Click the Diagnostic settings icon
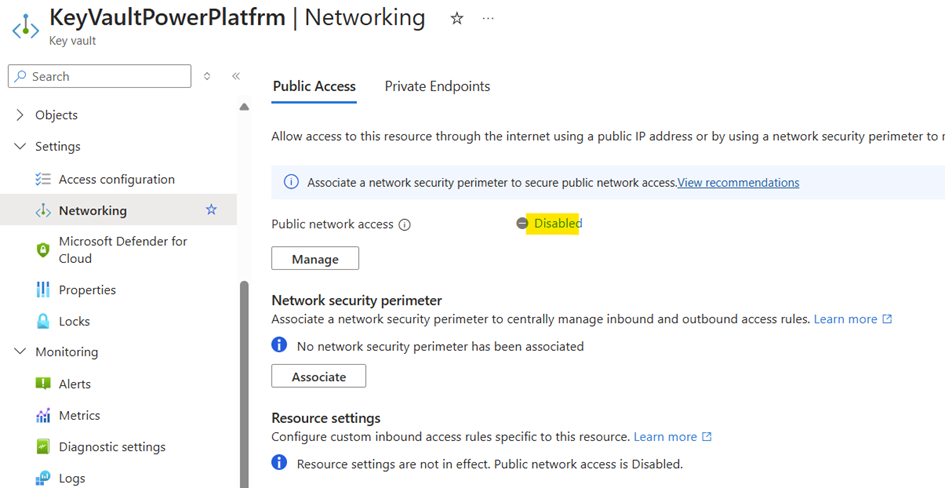The width and height of the screenshot is (945, 488). (x=43, y=447)
